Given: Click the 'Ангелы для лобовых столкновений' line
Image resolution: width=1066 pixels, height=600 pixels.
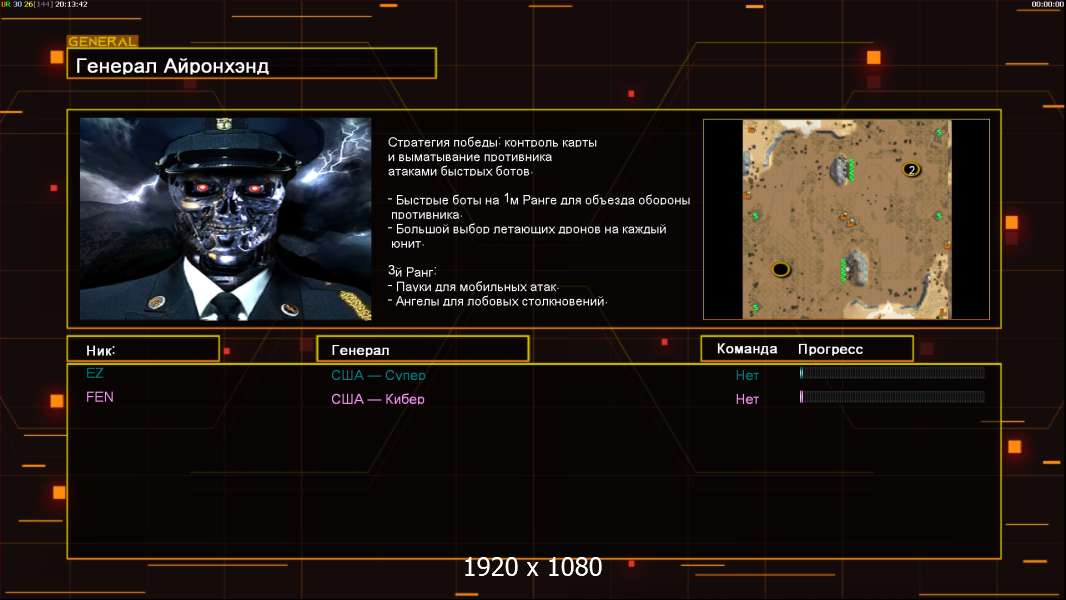Looking at the screenshot, I should pyautogui.click(x=498, y=301).
